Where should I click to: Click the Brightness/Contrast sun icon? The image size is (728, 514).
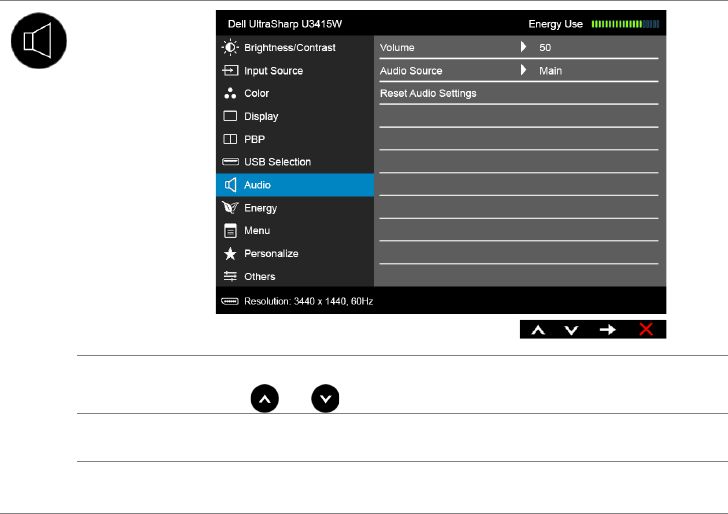tap(230, 47)
